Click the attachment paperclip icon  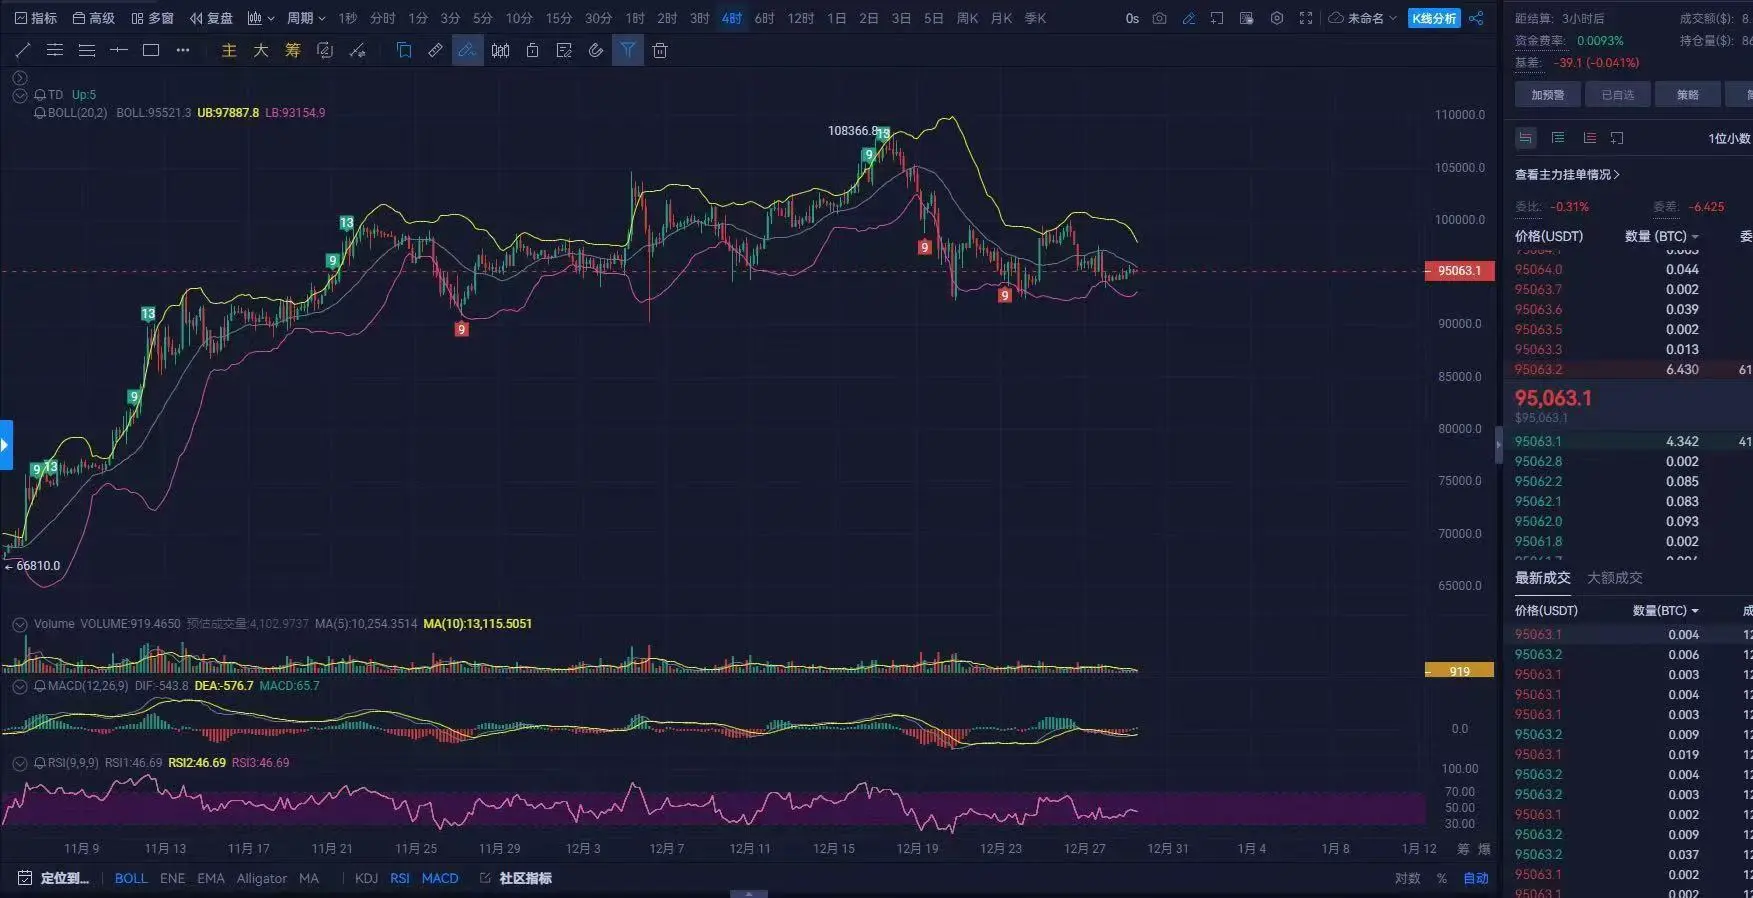tap(596, 50)
